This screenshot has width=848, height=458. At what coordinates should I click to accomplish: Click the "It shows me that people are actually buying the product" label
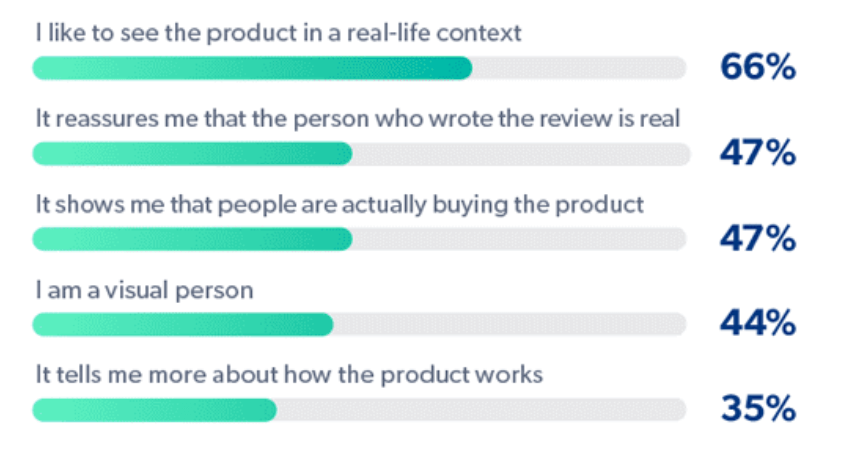tap(339, 205)
